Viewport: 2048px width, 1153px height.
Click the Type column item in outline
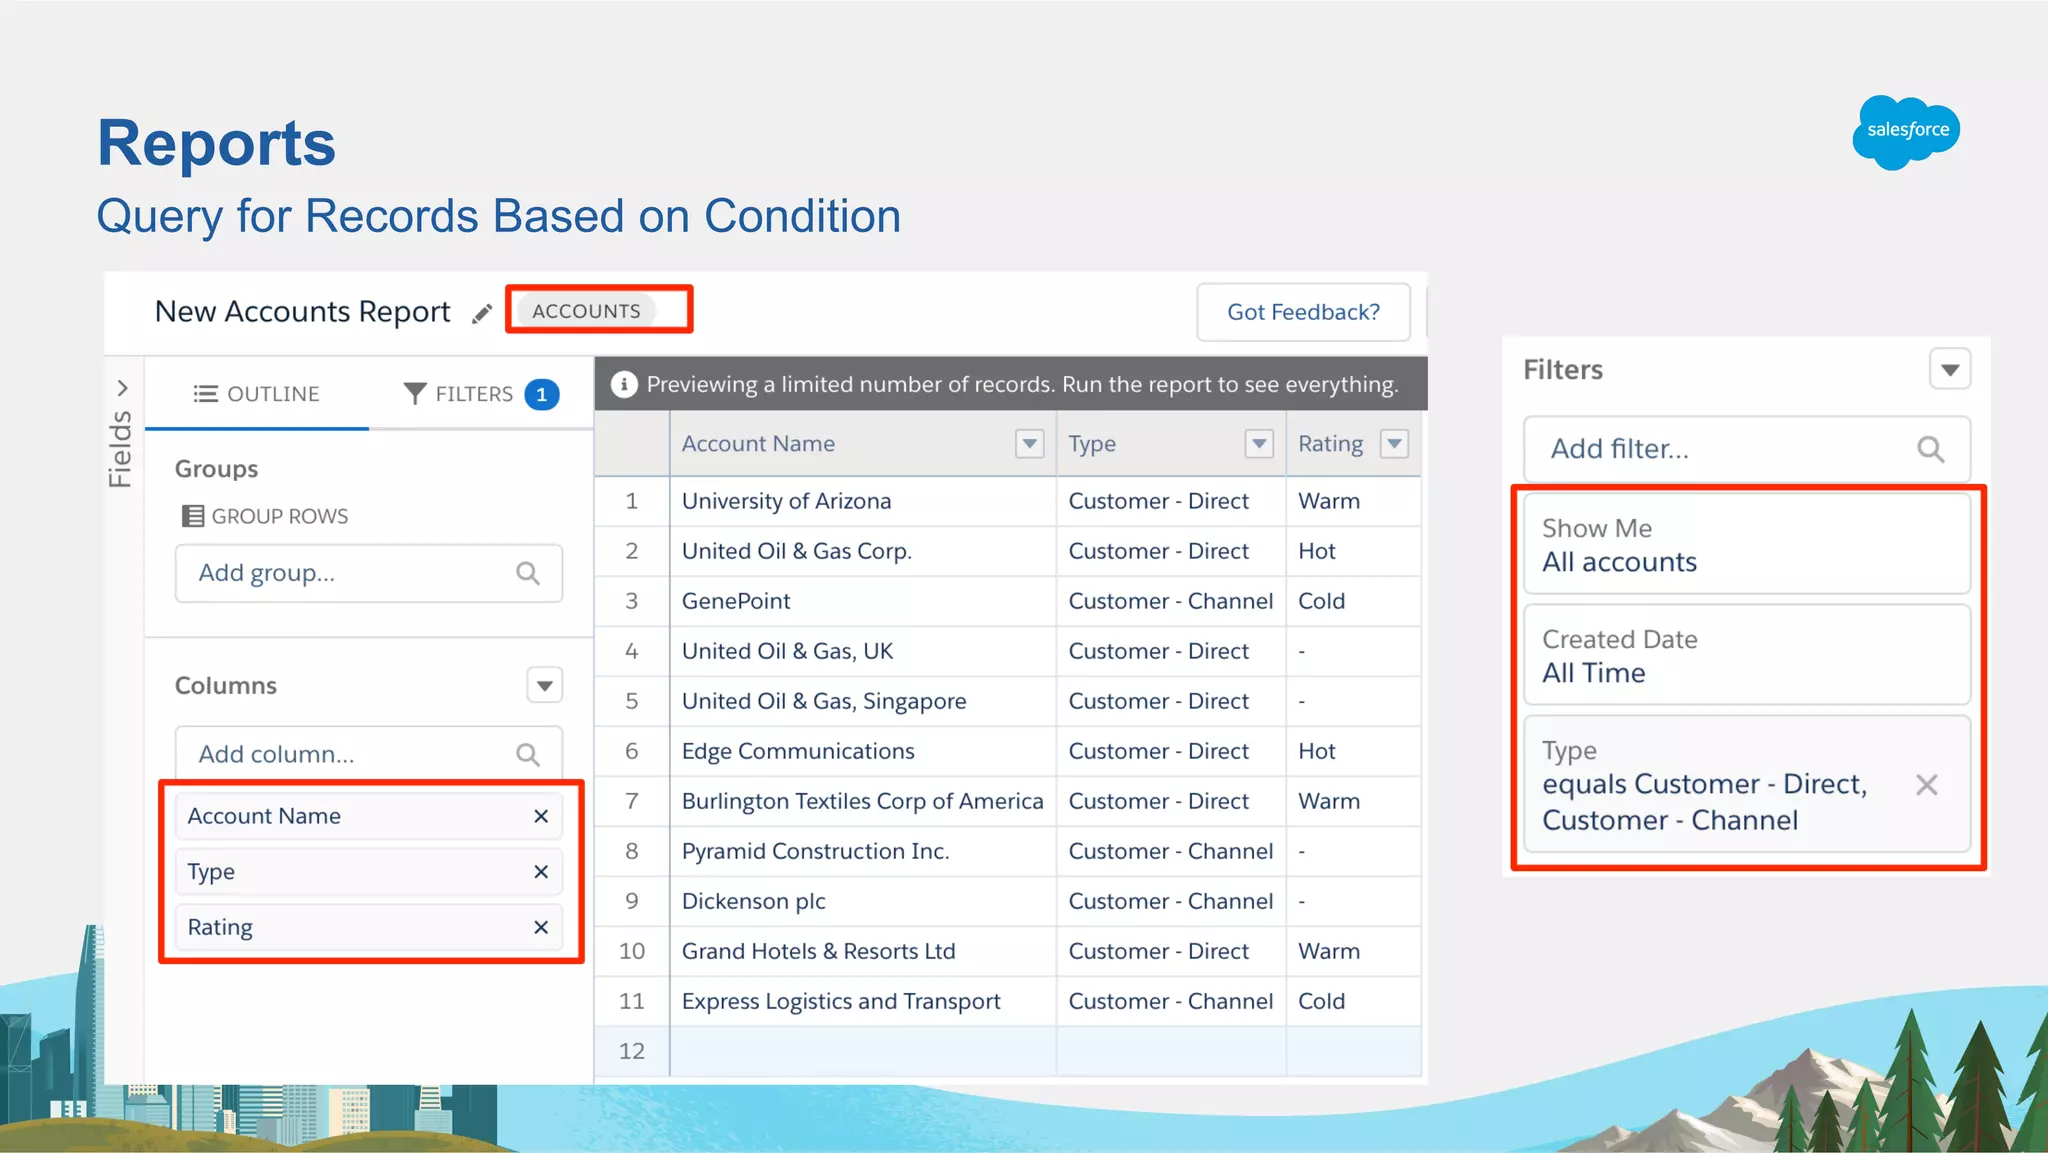[369, 872]
